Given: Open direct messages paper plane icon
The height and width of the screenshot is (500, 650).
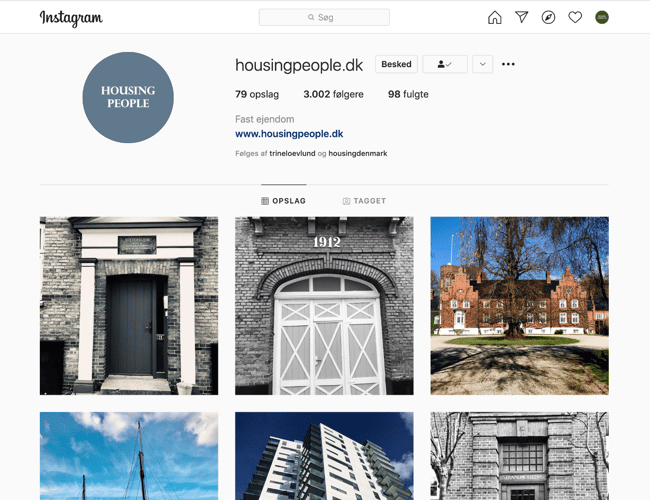Looking at the screenshot, I should pos(521,17).
